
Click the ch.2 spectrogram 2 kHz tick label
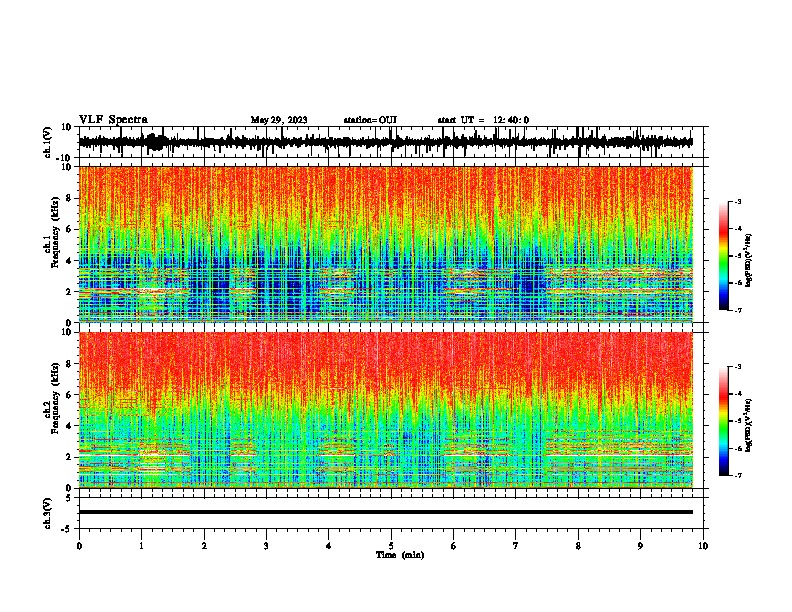pos(69,457)
